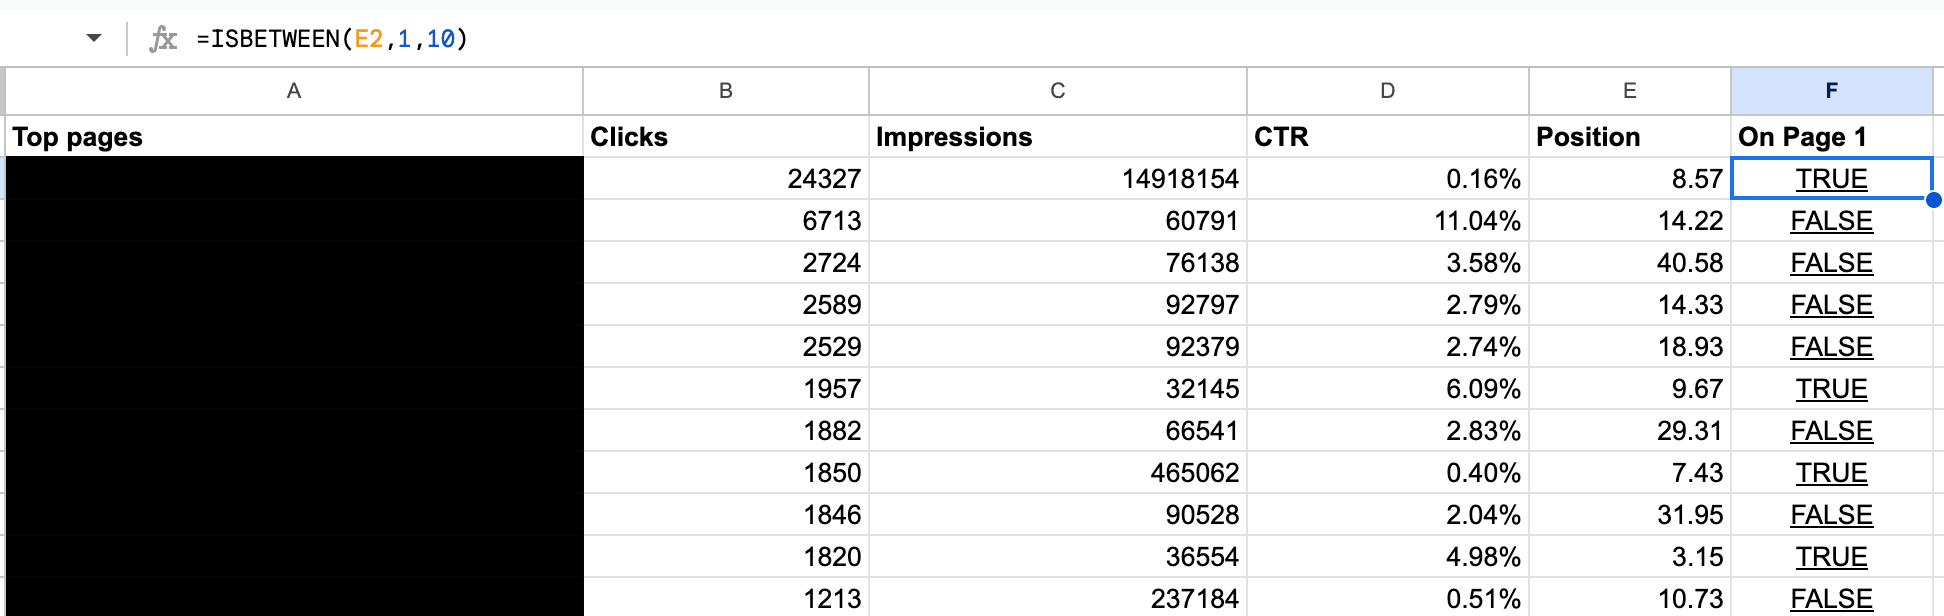The height and width of the screenshot is (616, 1944).
Task: Select the cell with position 8.57
Action: 1629,178
